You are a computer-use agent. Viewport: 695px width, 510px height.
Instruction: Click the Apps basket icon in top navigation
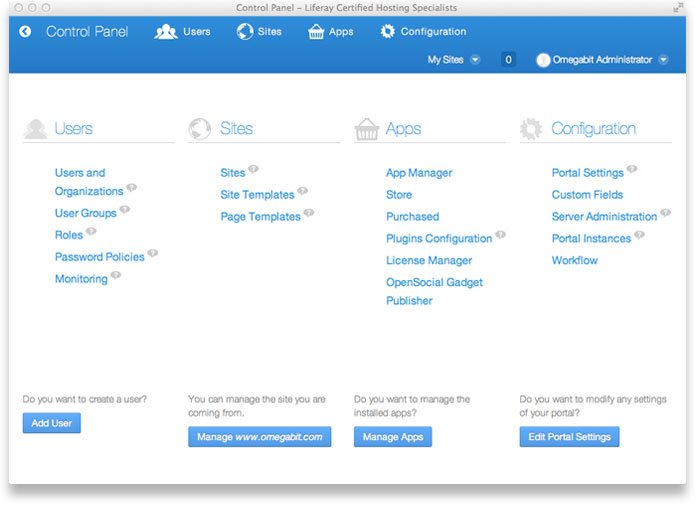[316, 31]
